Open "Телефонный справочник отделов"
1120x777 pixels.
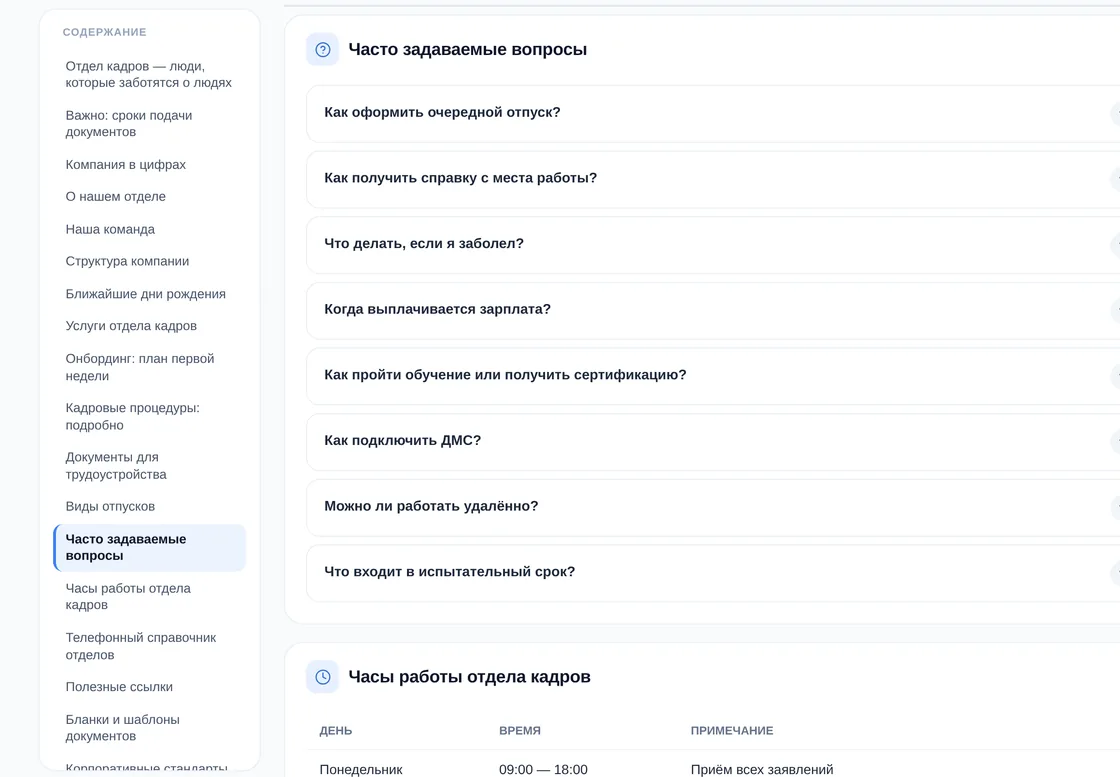[x=149, y=646]
